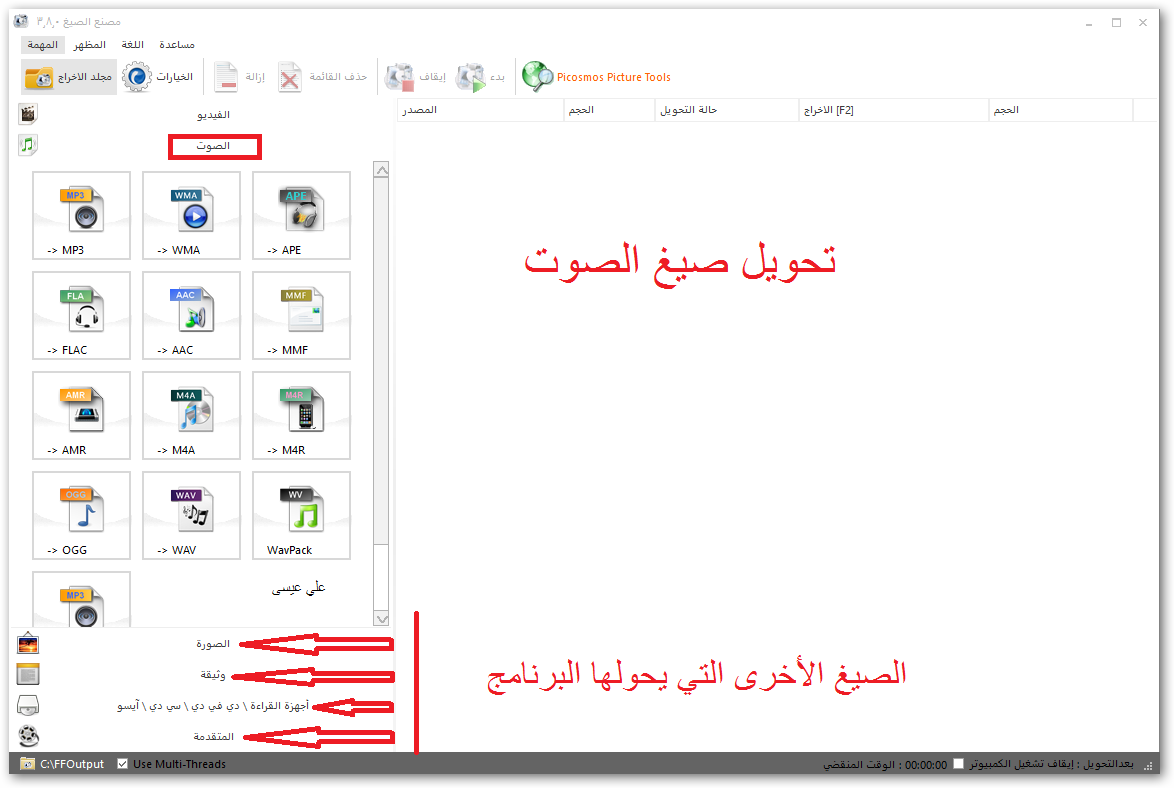Click the APE audio format icon
Viewport: 1174px width, 788px height.
pyautogui.click(x=301, y=215)
